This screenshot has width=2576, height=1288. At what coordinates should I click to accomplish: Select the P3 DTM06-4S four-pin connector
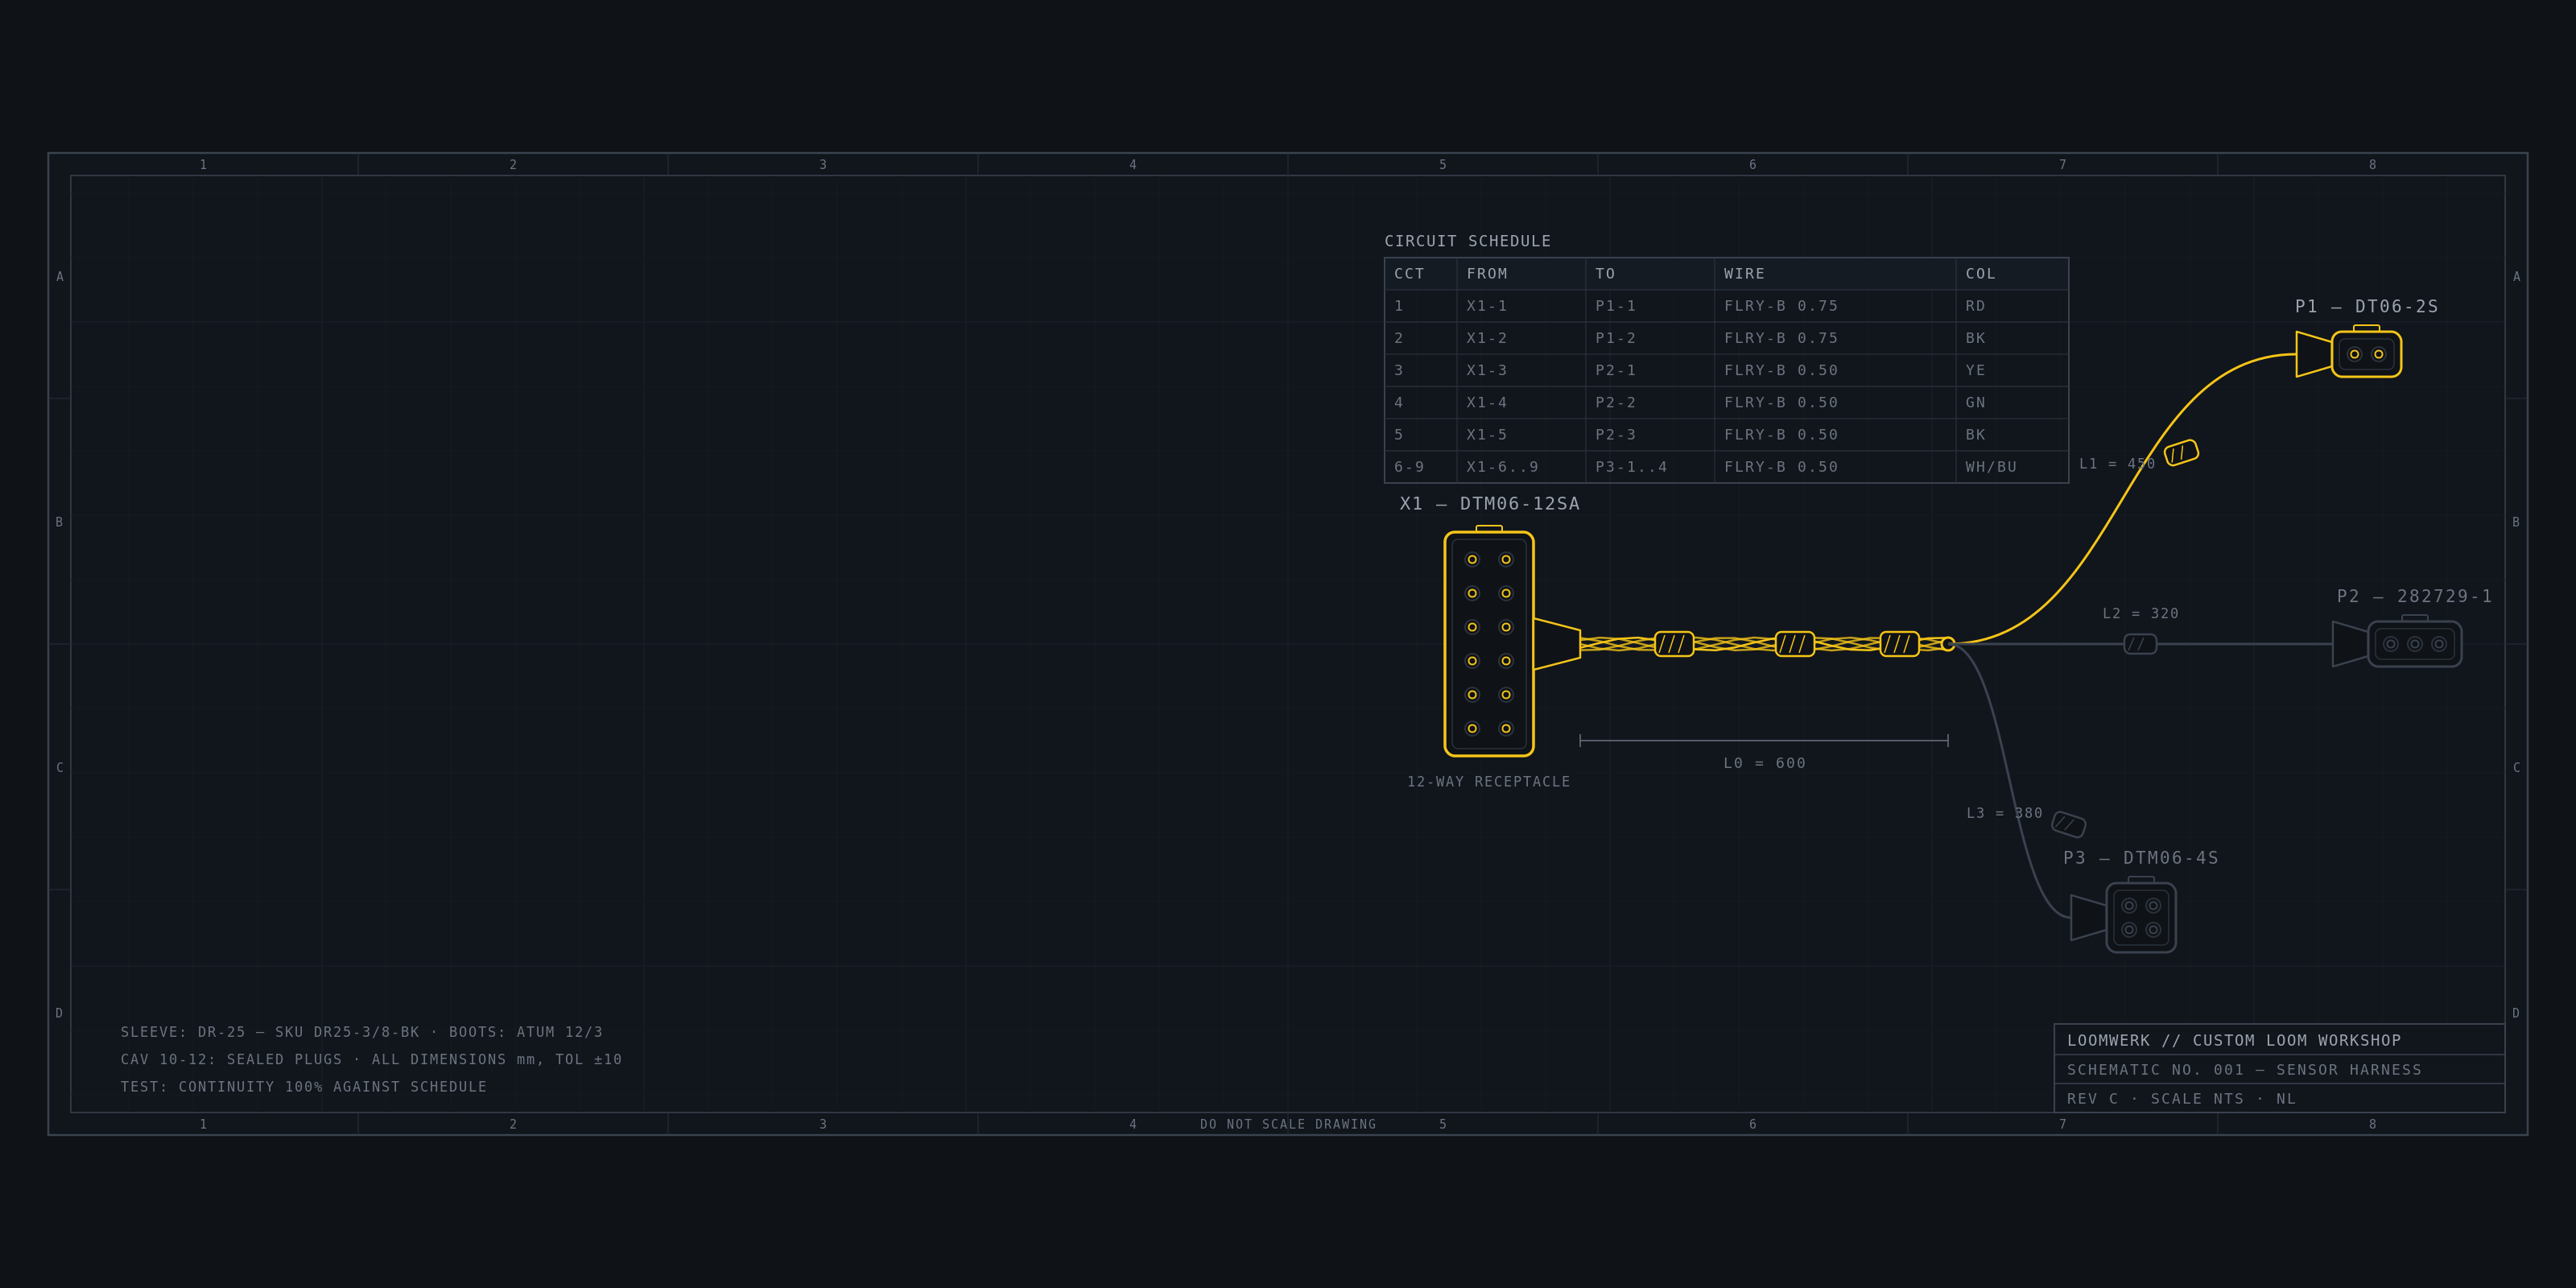click(2141, 917)
